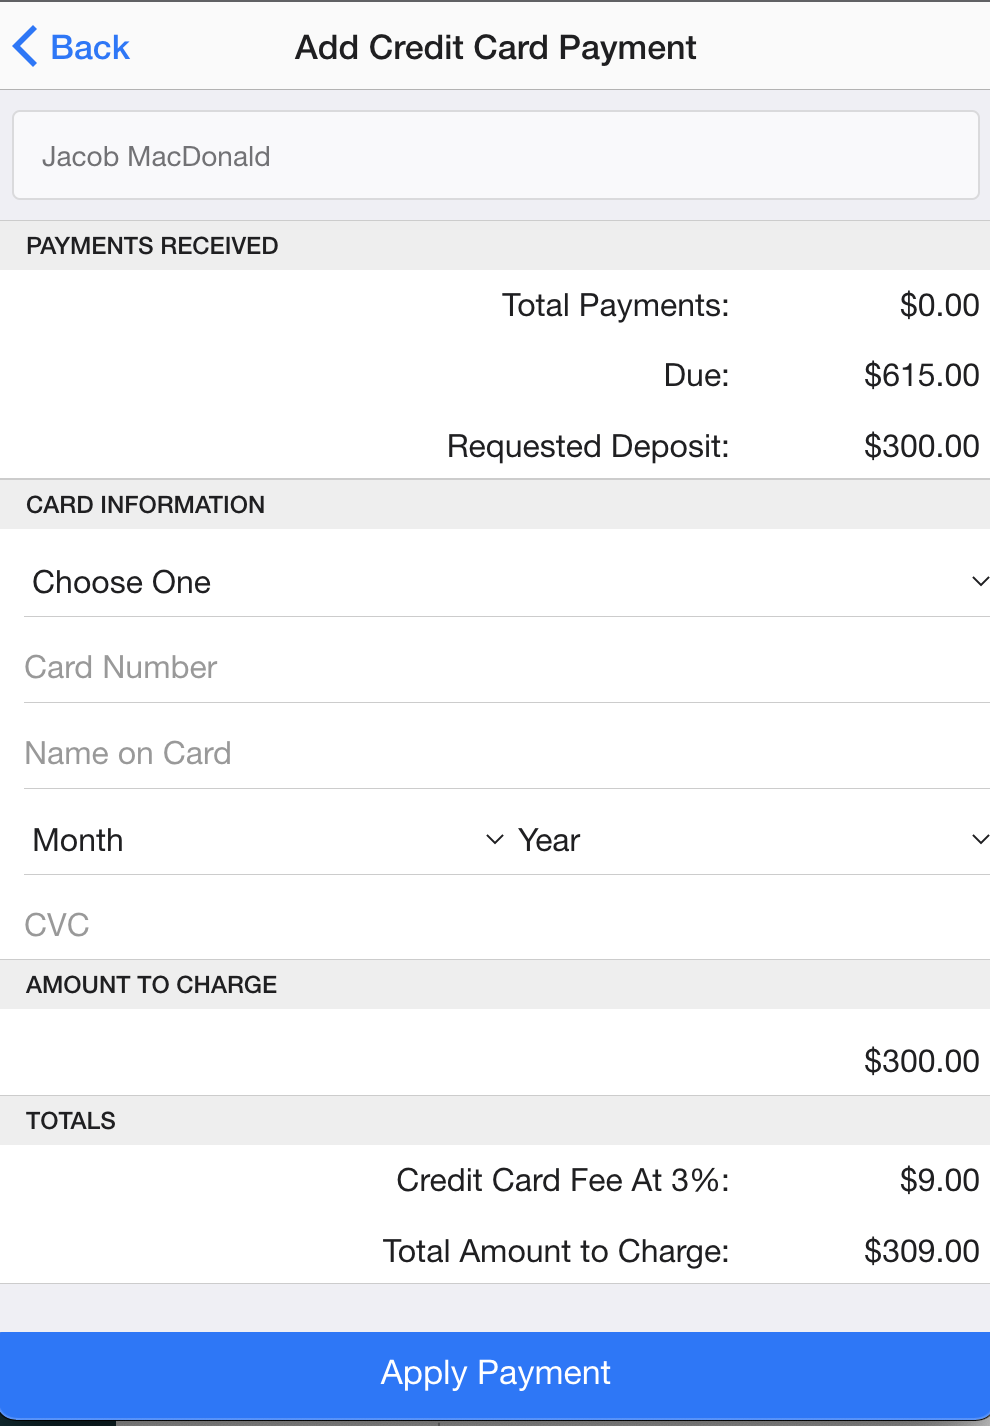Click the chevron arrow next to Month
Image resolution: width=990 pixels, height=1426 pixels.
494,840
